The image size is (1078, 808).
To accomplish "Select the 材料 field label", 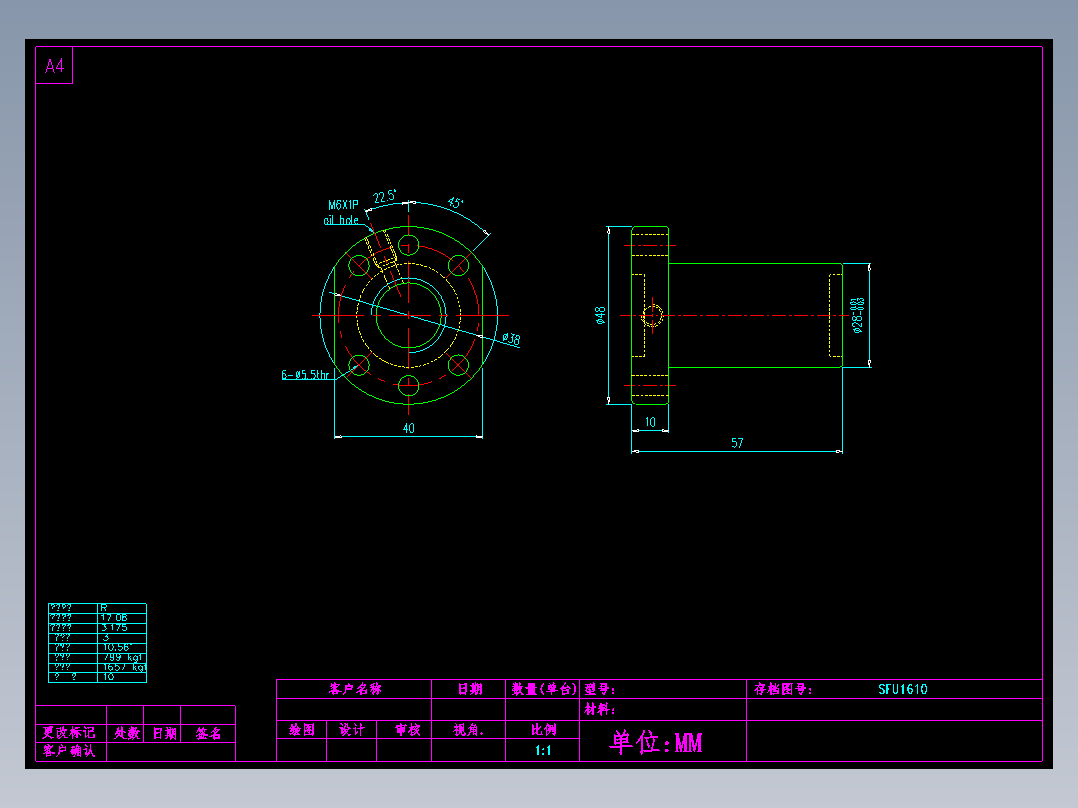I will pos(600,709).
